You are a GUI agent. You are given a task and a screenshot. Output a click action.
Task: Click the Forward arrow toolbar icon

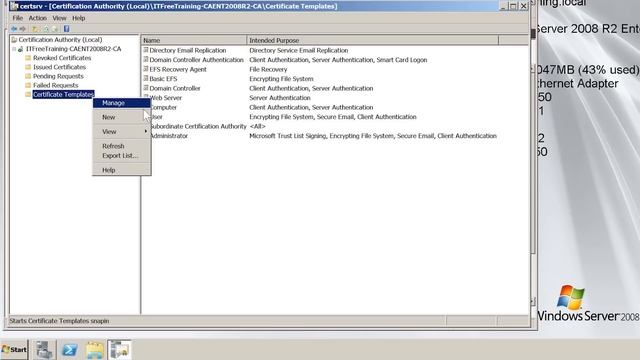pyautogui.click(x=23, y=29)
